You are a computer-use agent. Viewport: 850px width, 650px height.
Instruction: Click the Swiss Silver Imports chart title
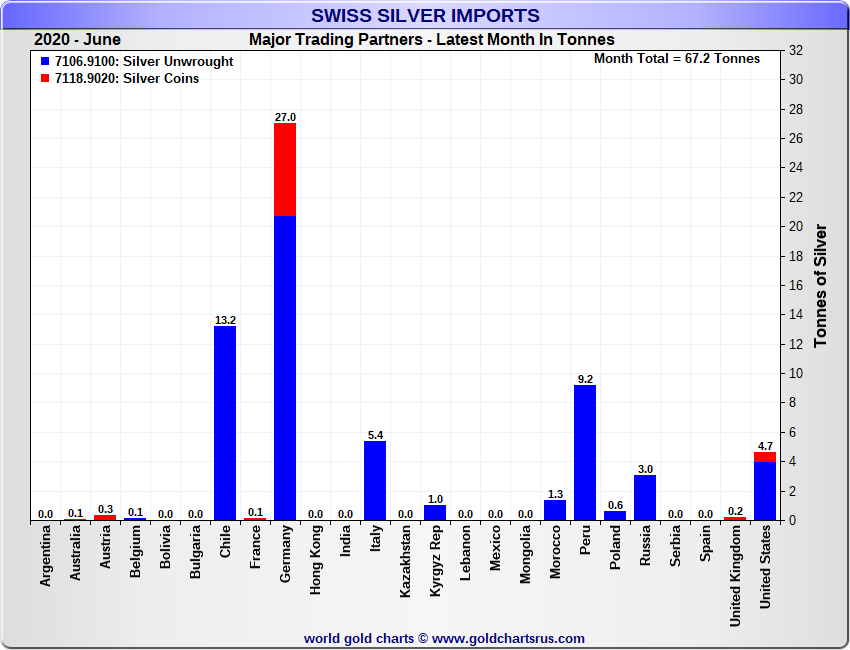425,15
